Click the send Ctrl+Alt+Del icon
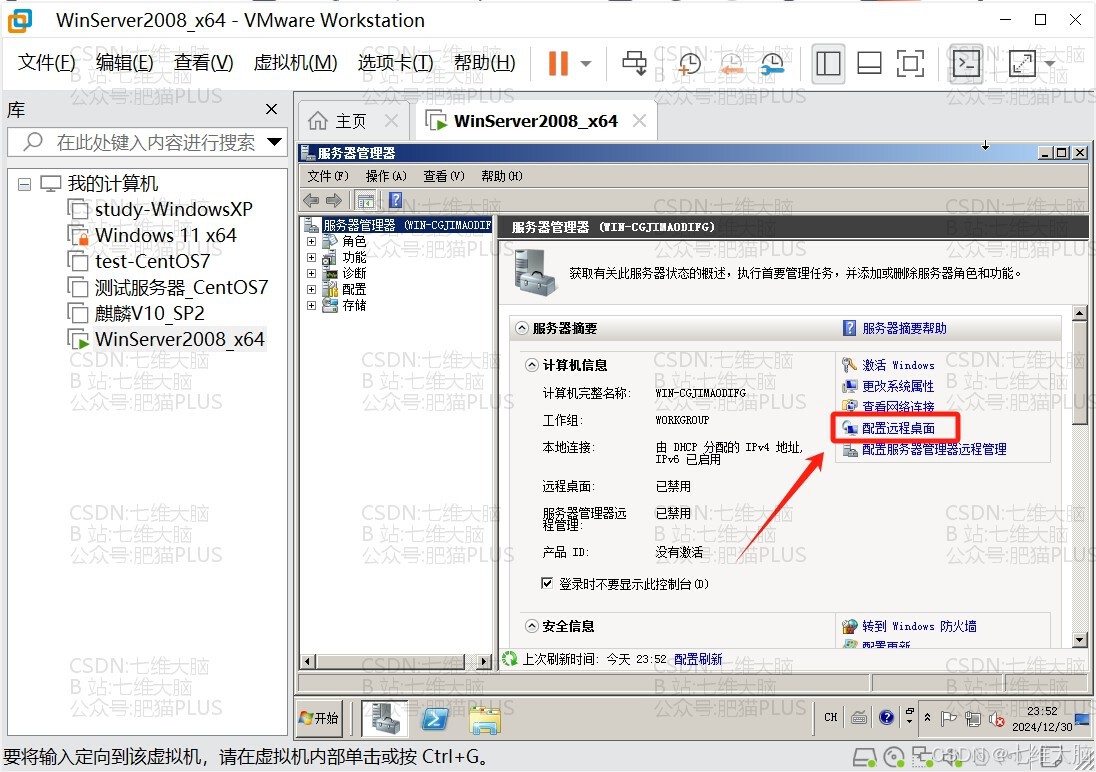The height and width of the screenshot is (772, 1096). click(x=635, y=64)
